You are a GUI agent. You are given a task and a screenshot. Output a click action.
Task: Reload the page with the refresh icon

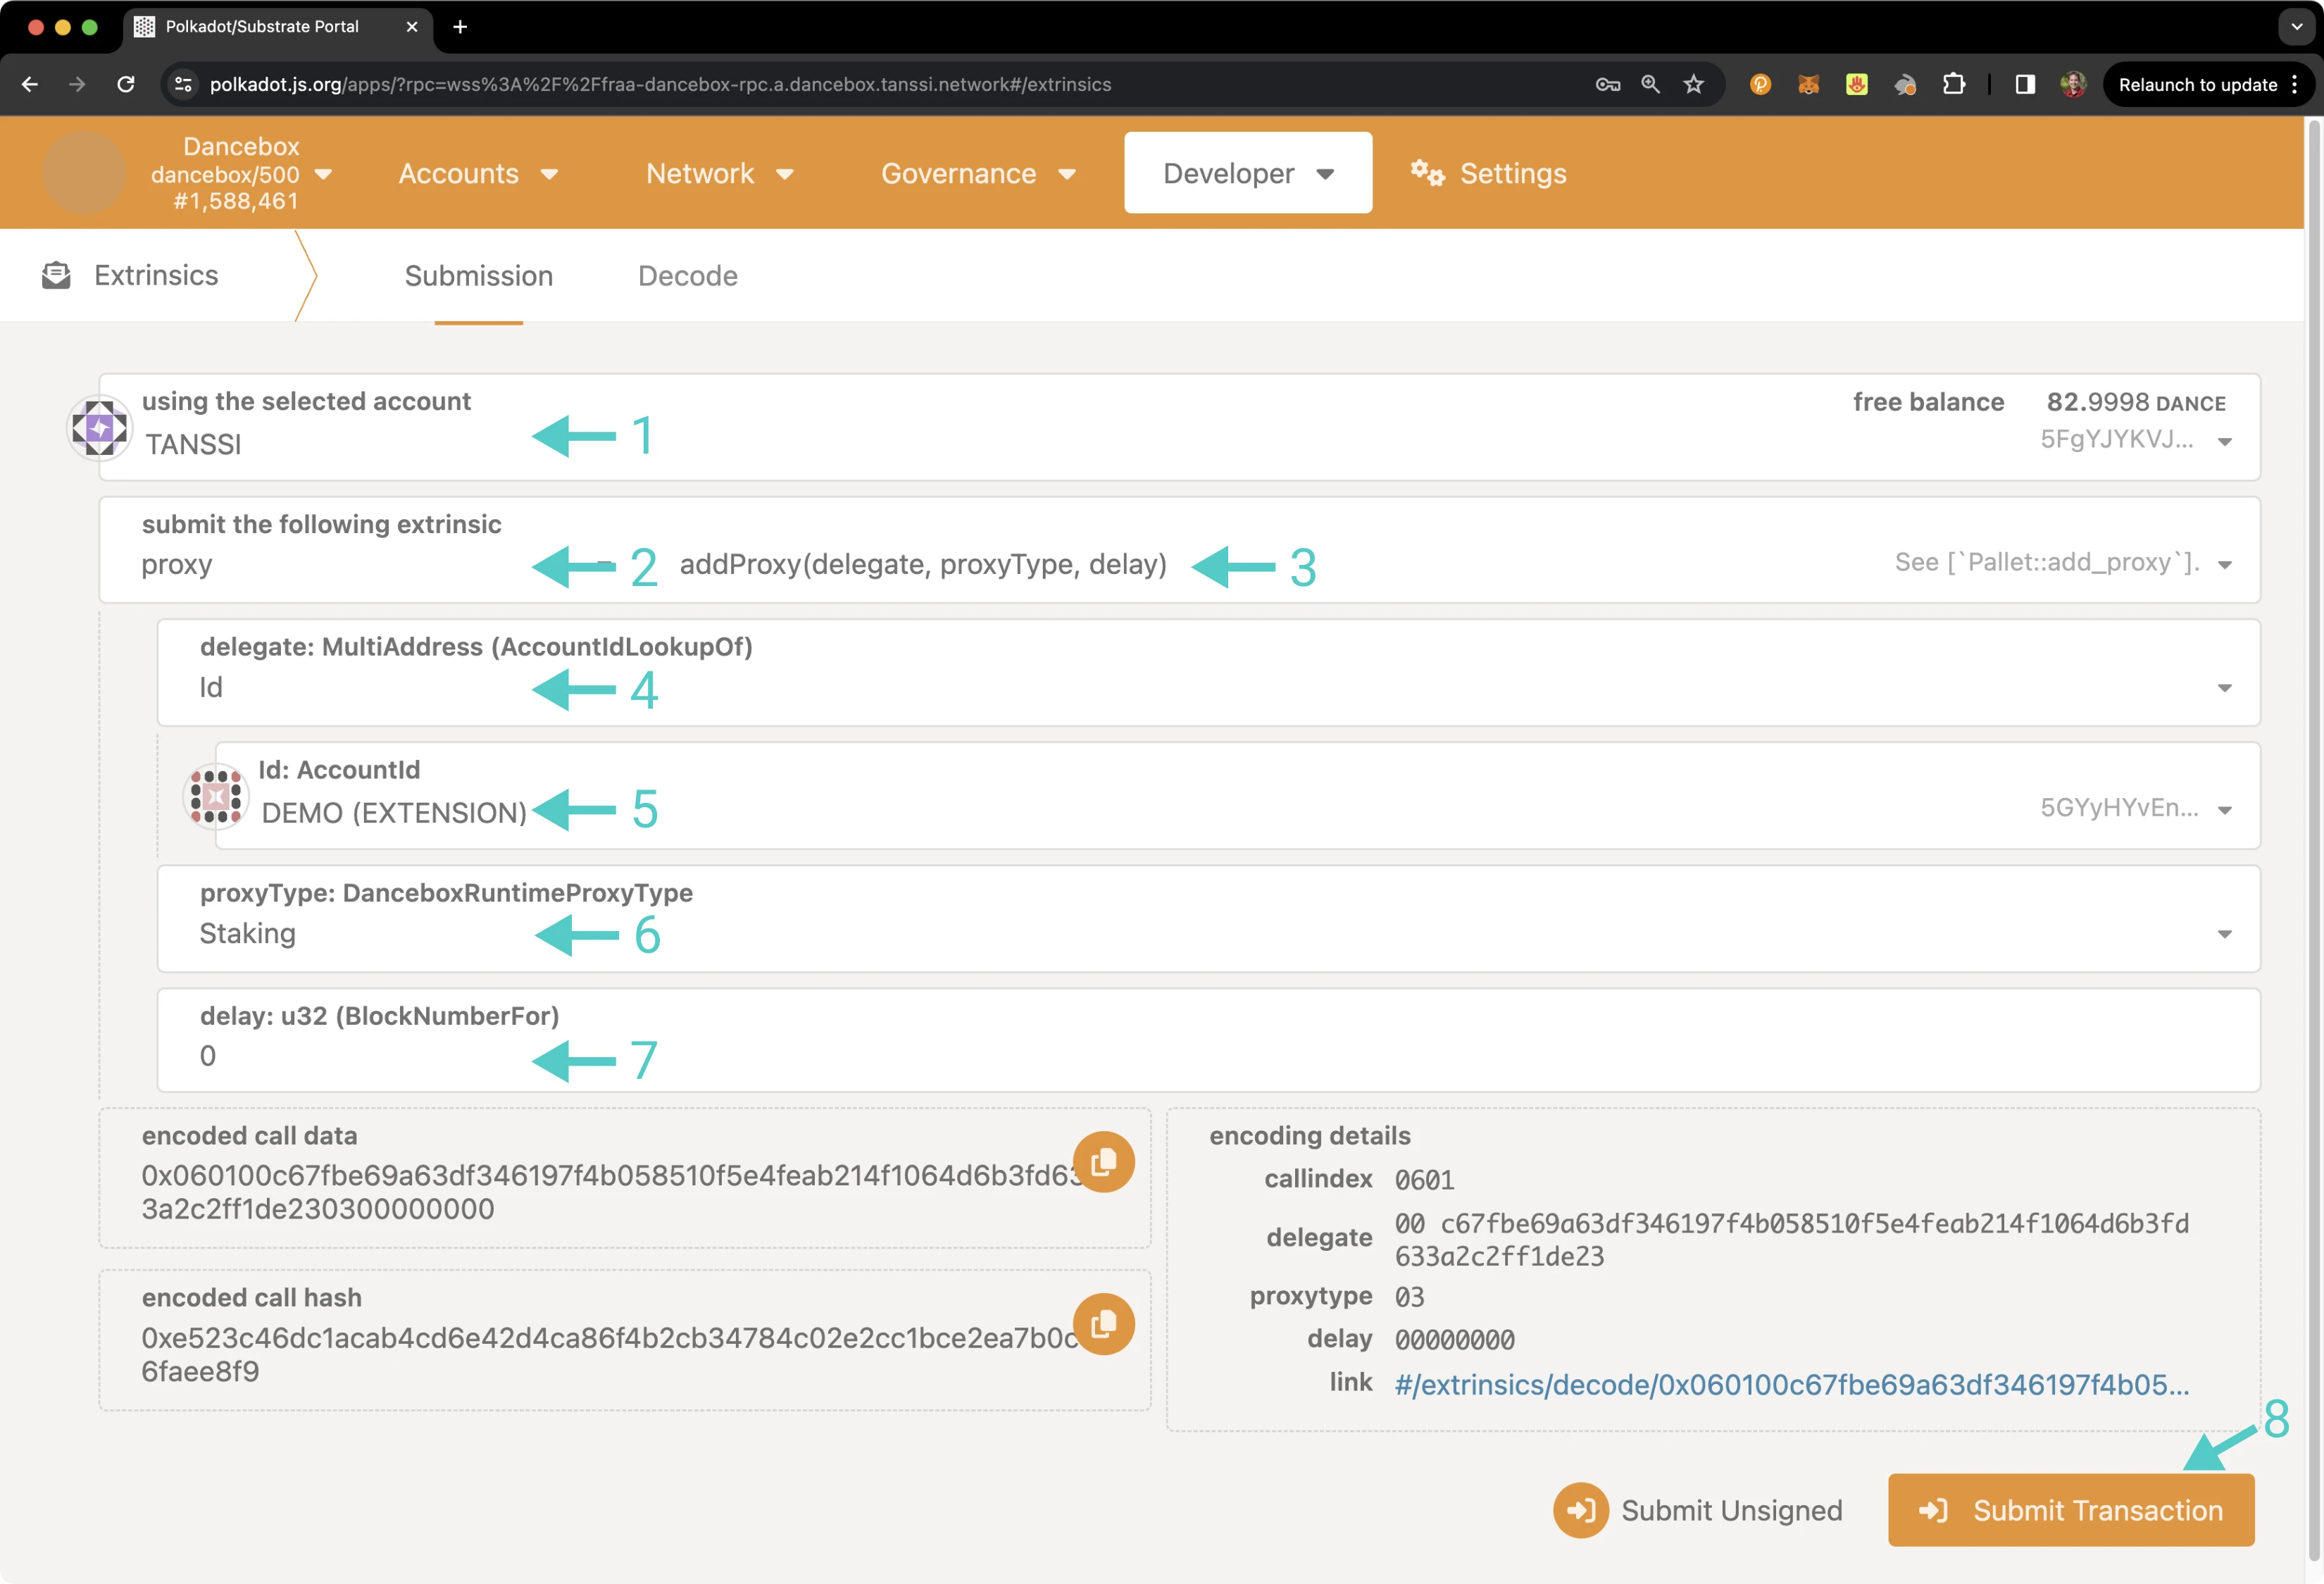(x=126, y=85)
